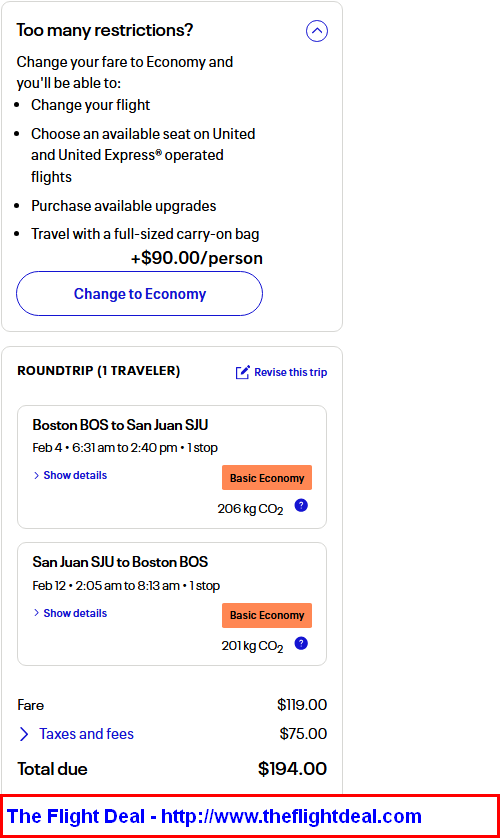Click the Change to Economy button
The image size is (500, 838).
coord(139,293)
